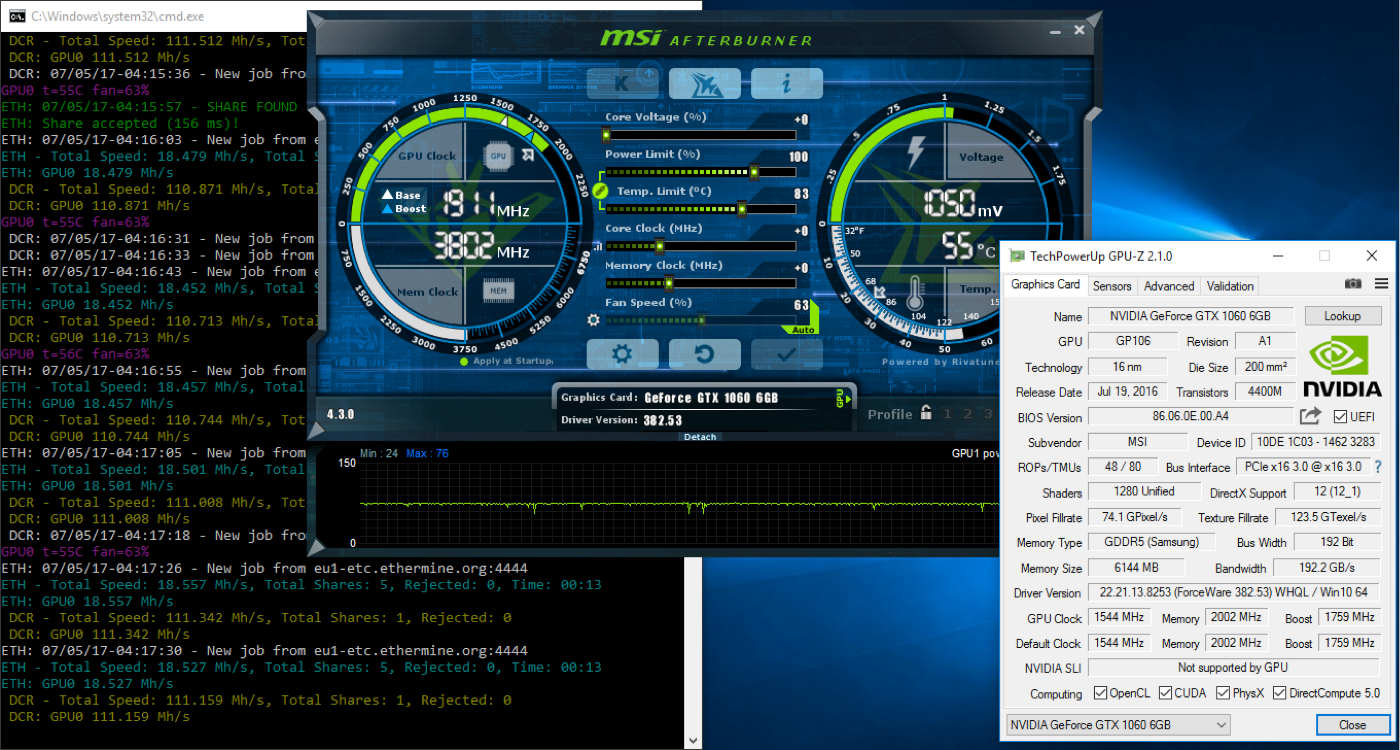Switch to the Sensors tab

point(1112,286)
